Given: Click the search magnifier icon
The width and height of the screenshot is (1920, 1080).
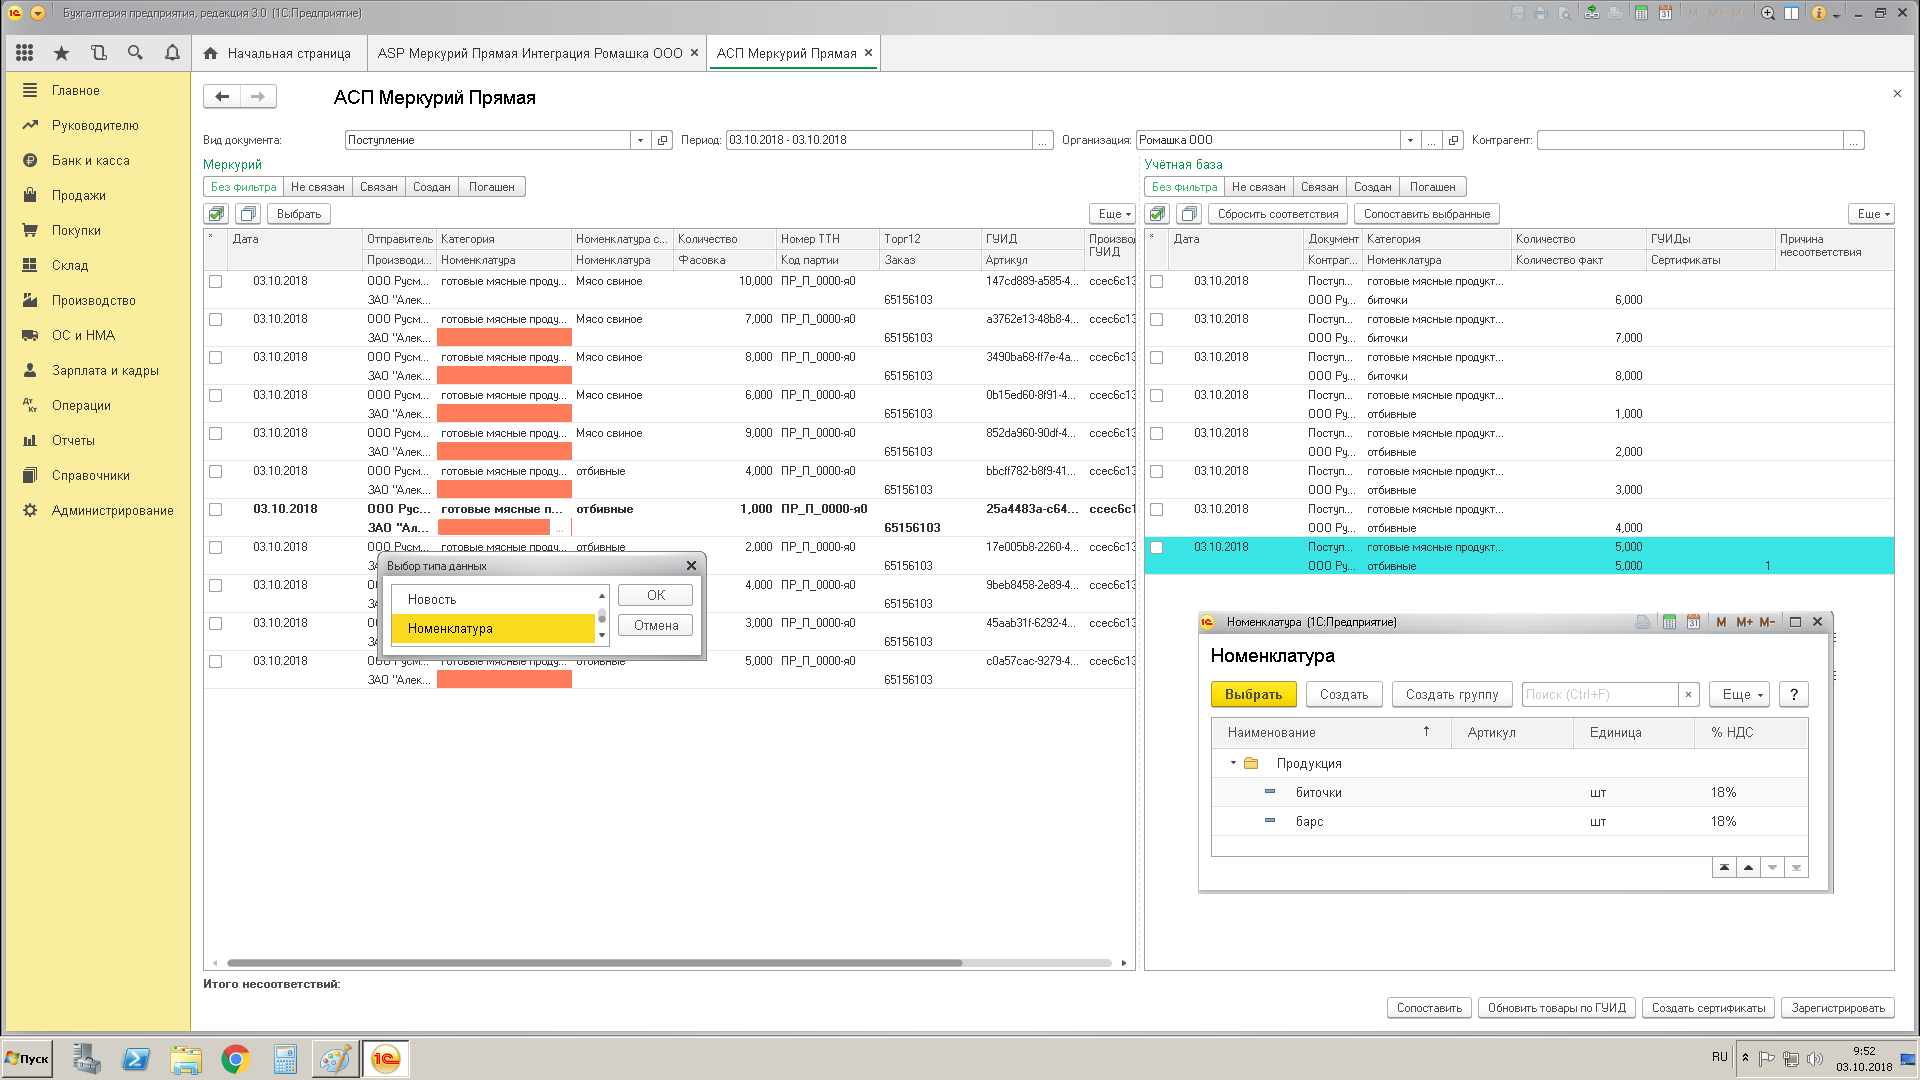Looking at the screenshot, I should click(x=135, y=53).
